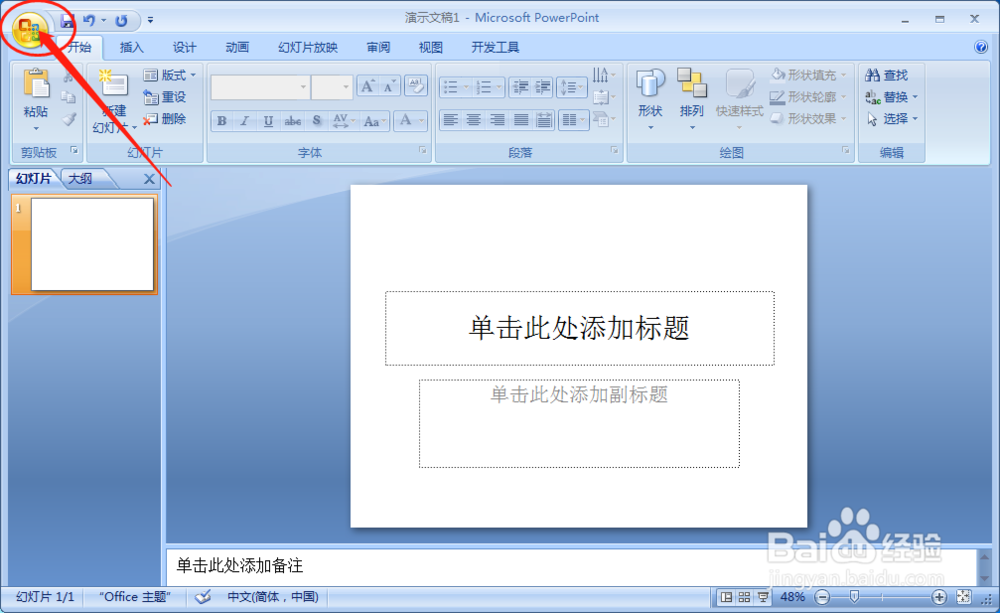
Task: Save the presentation from quick access toolbar
Action: point(67,20)
